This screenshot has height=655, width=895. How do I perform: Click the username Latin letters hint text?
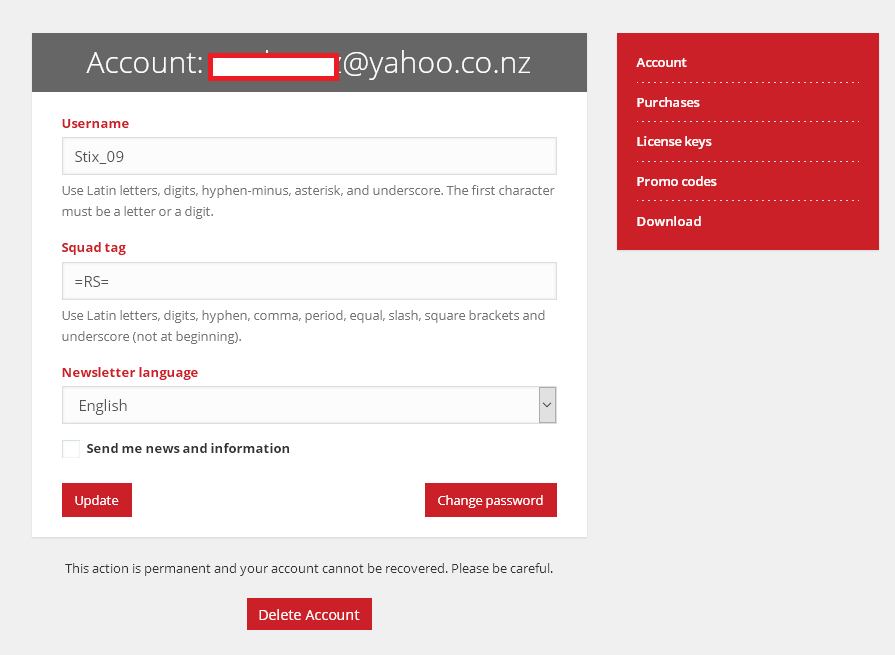click(308, 200)
